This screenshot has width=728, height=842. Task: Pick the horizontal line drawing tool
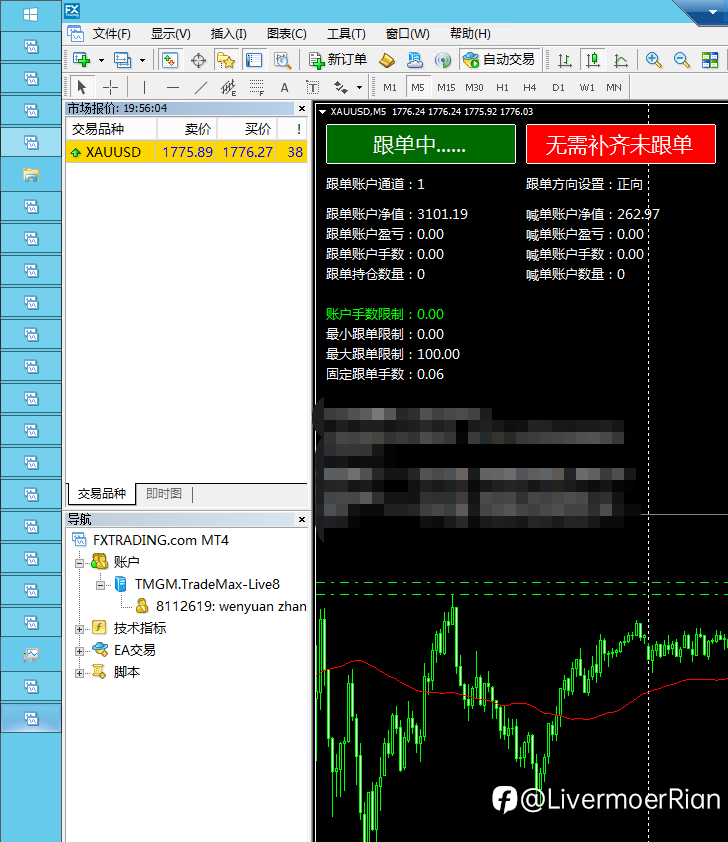[172, 87]
